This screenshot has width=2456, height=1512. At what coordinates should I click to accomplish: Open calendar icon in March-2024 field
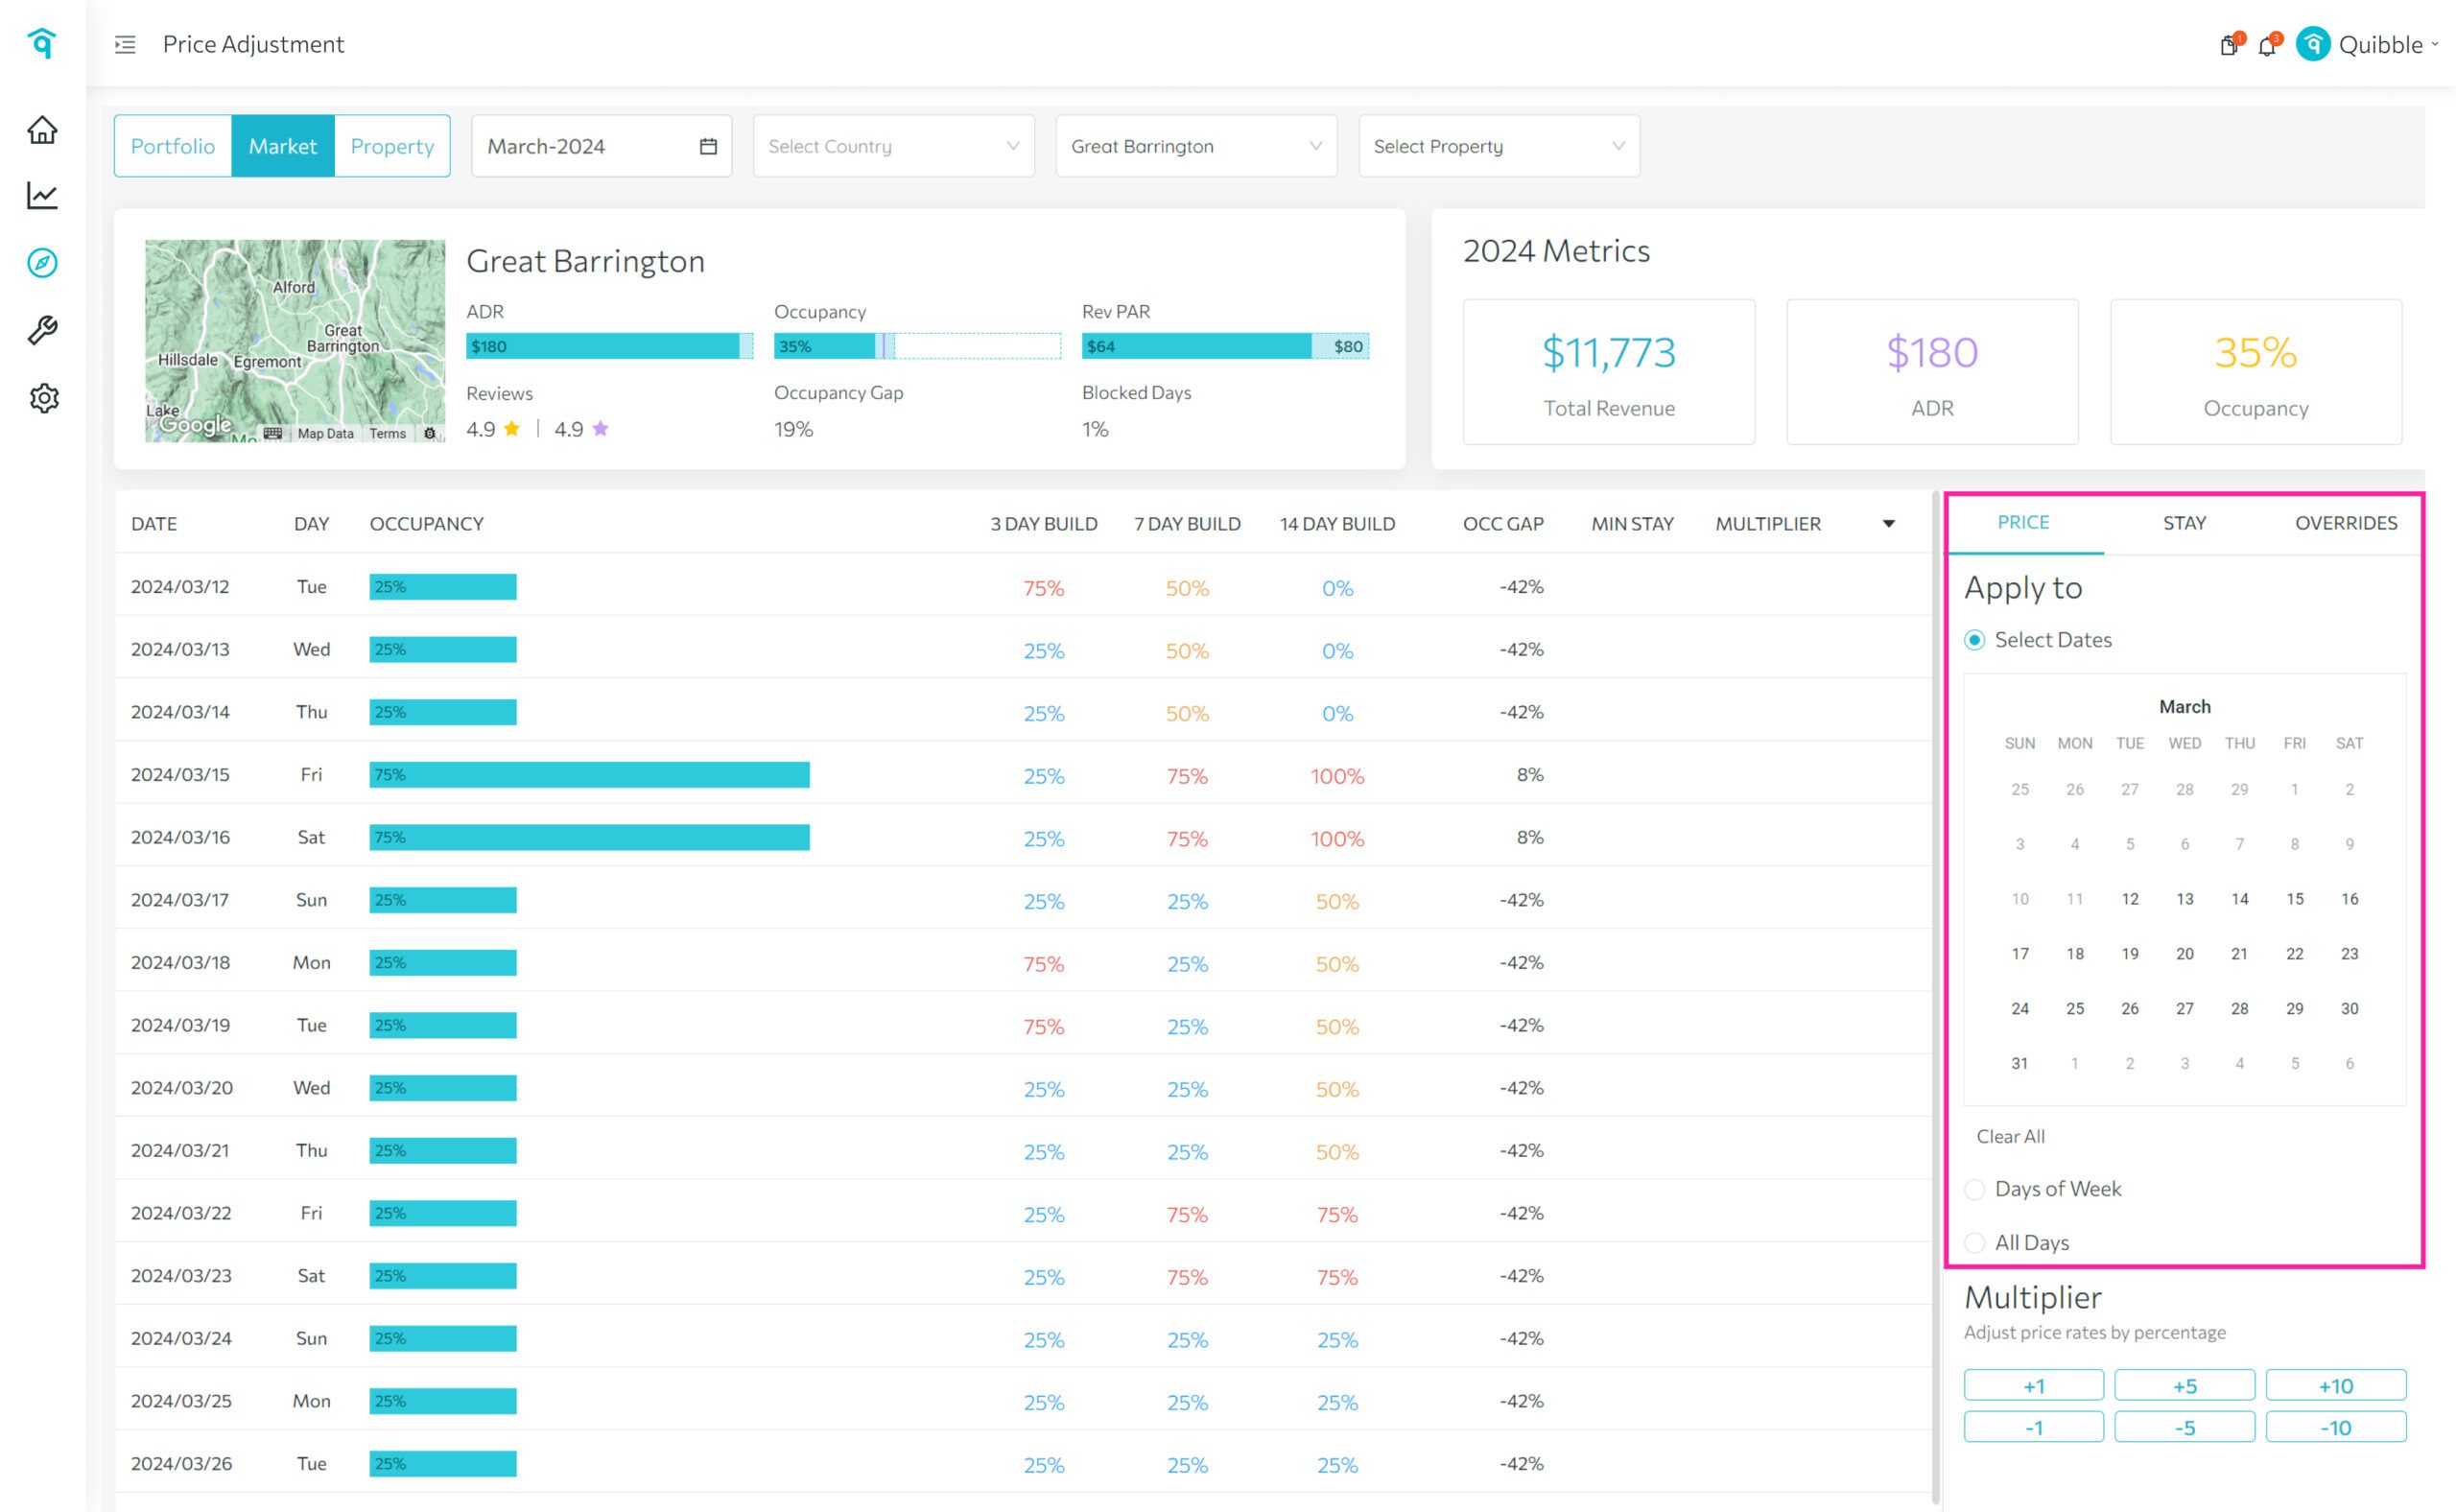coord(708,146)
